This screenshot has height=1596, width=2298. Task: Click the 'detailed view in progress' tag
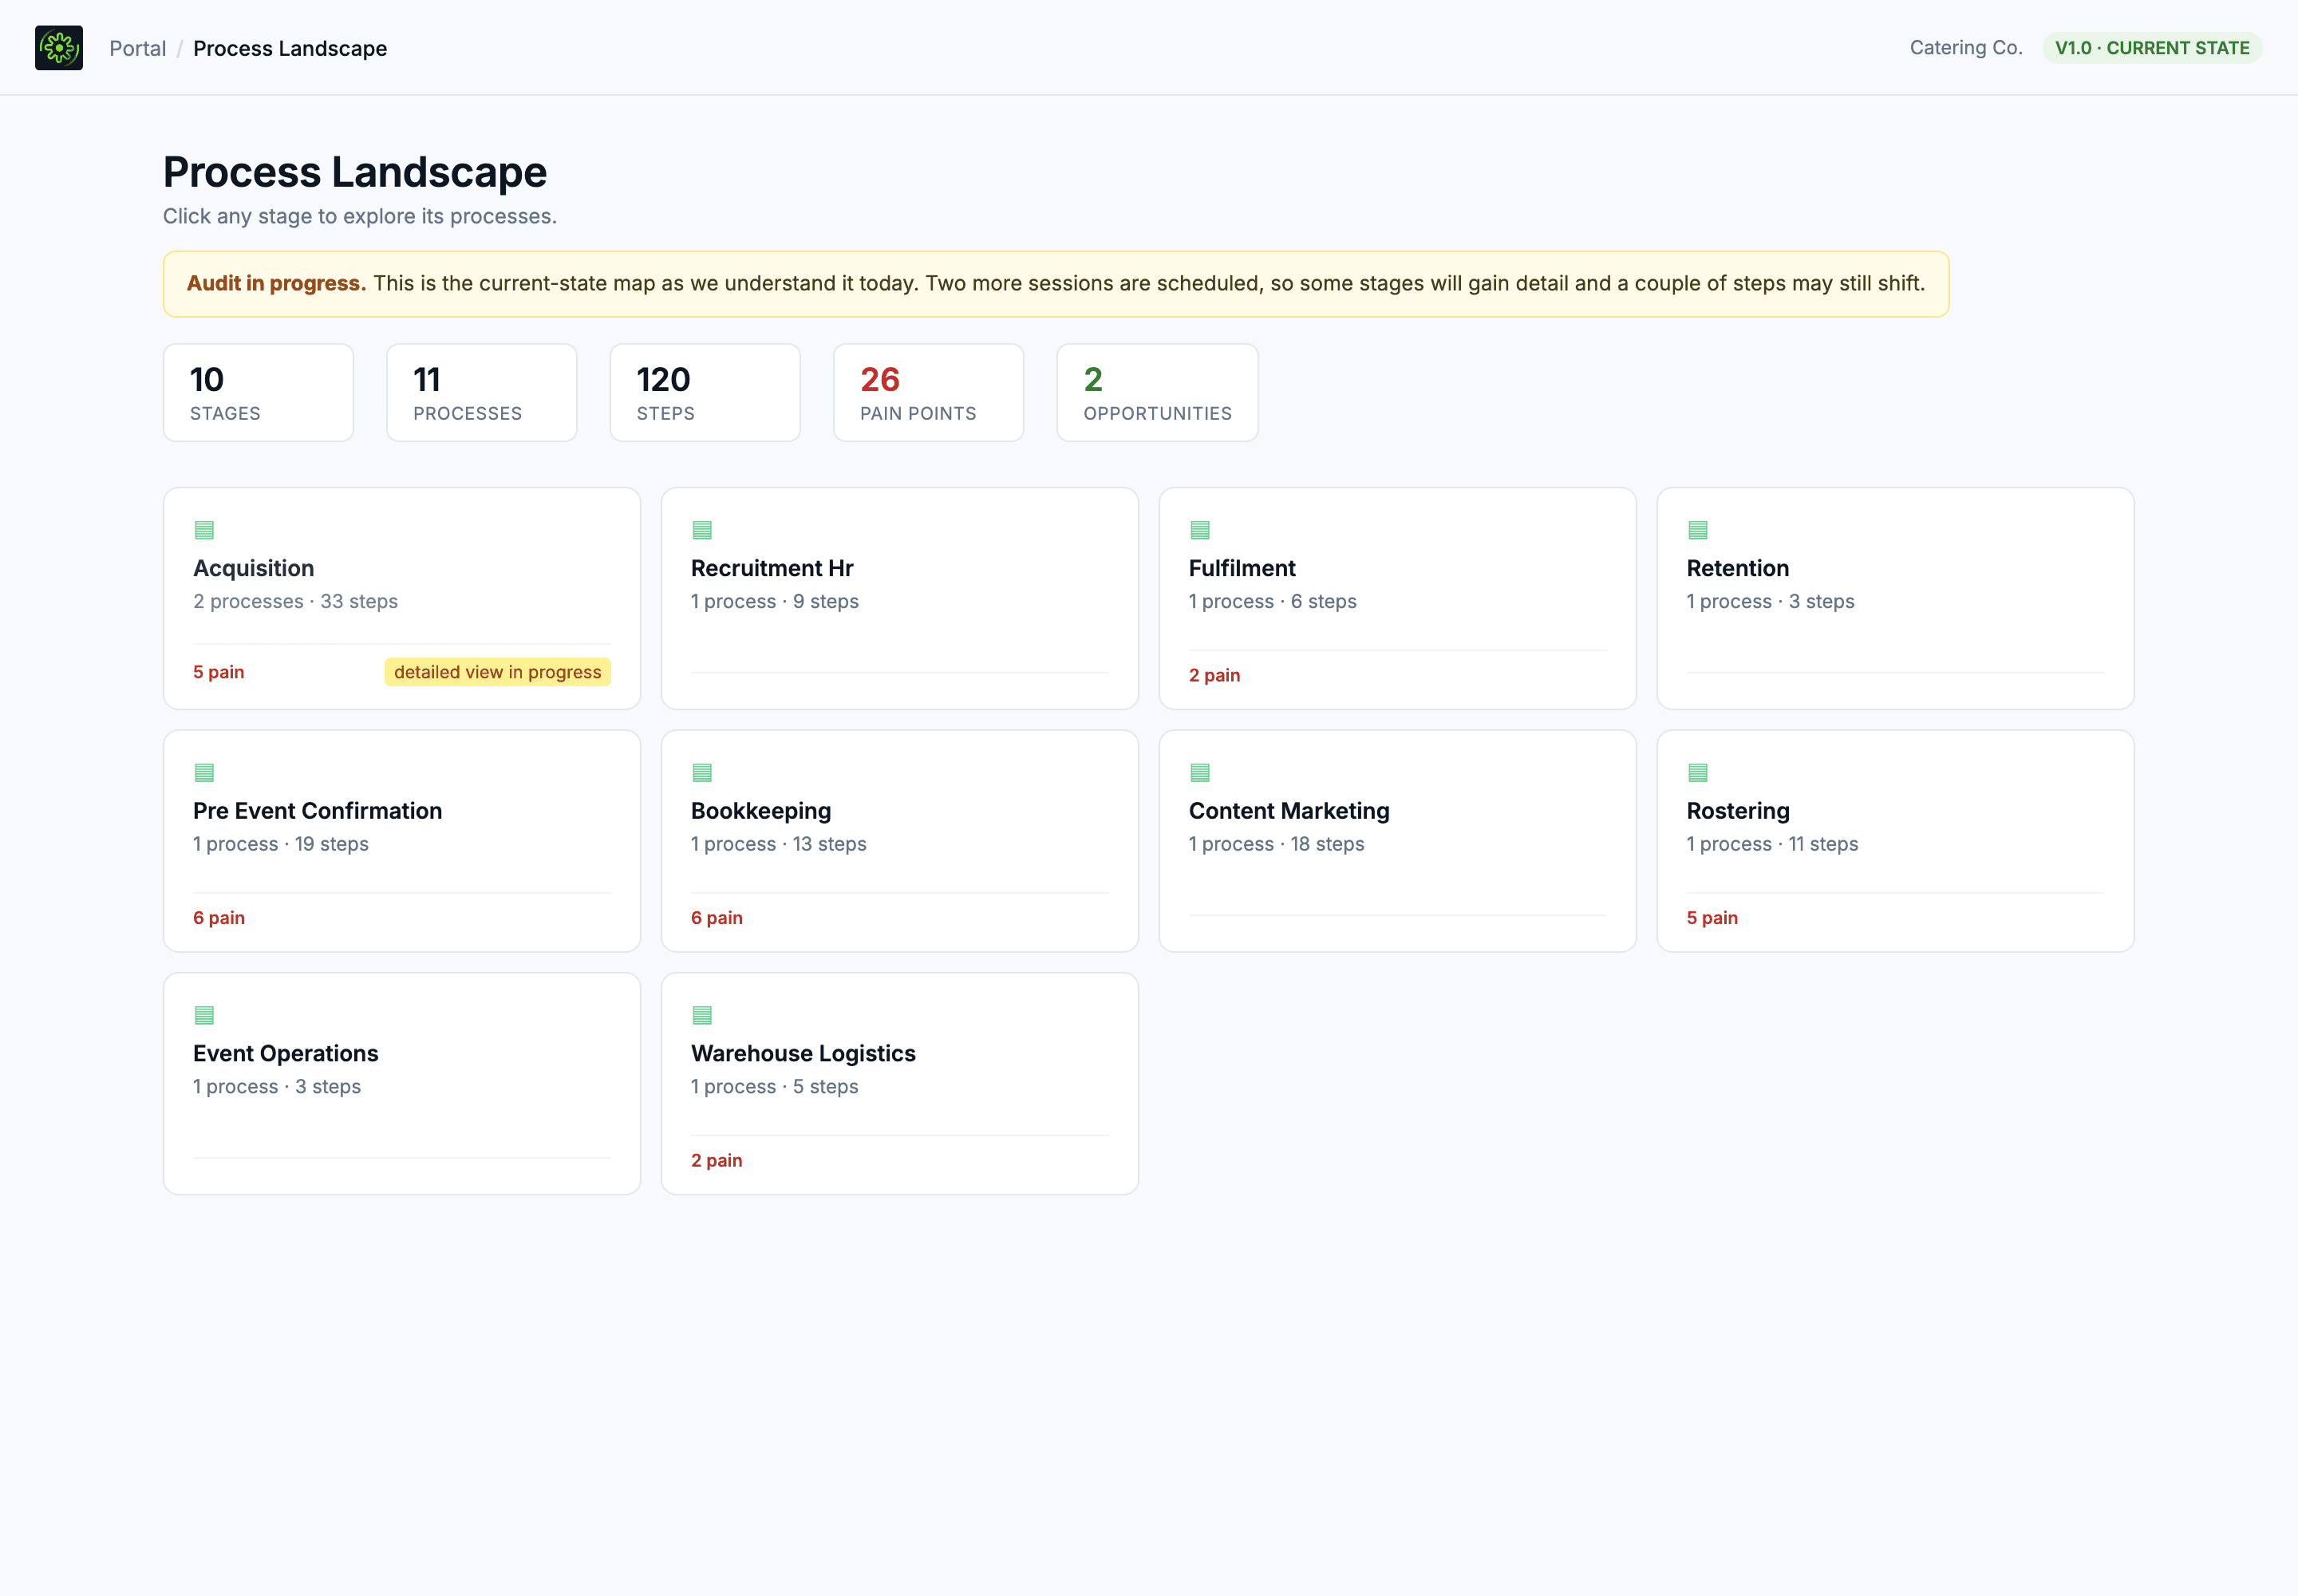[497, 672]
